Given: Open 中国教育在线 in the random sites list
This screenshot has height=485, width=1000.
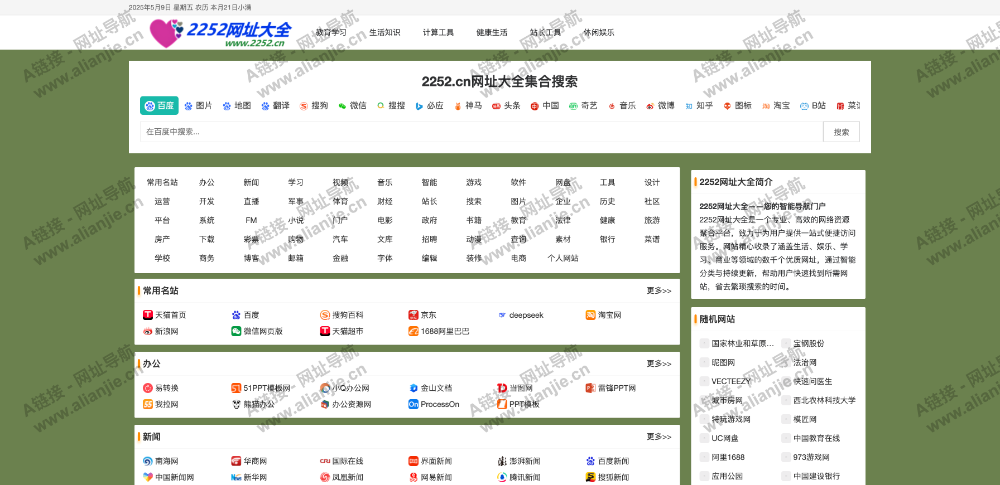Looking at the screenshot, I should coord(816,438).
